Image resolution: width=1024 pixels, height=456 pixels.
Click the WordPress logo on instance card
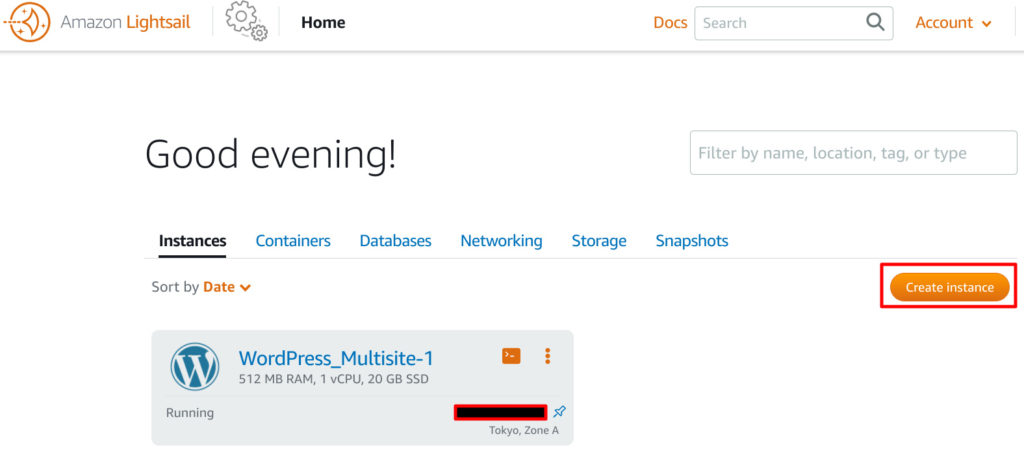coord(195,366)
